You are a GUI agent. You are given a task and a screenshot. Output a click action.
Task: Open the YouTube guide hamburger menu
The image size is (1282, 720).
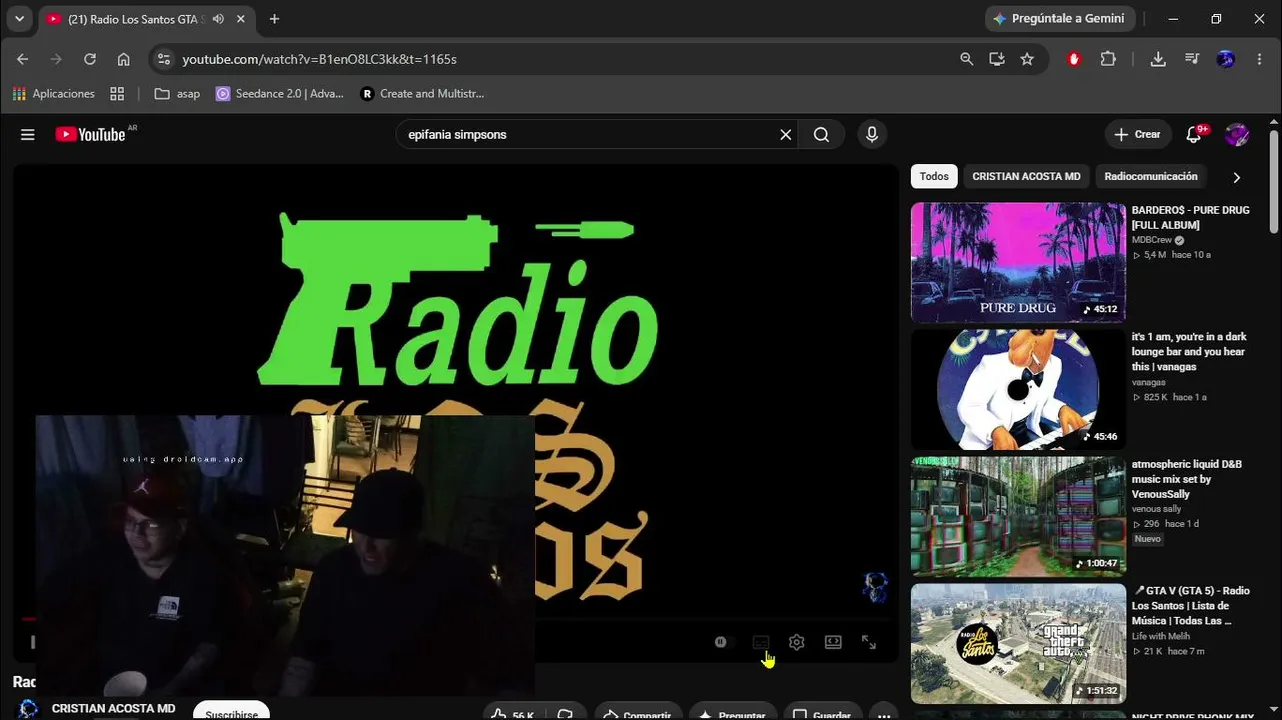click(x=28, y=135)
